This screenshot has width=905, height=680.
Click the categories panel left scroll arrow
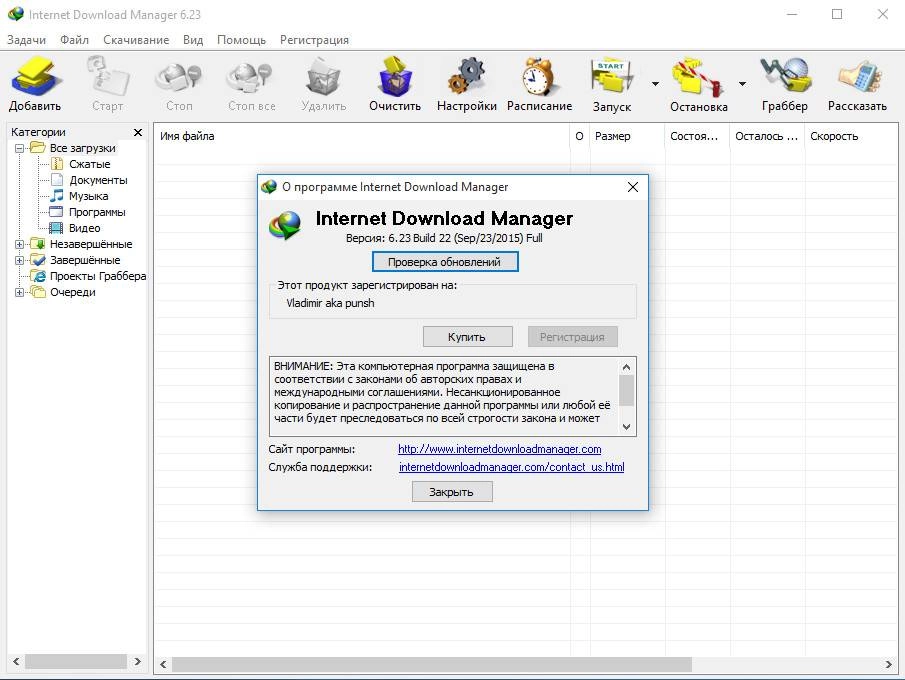tap(16, 662)
